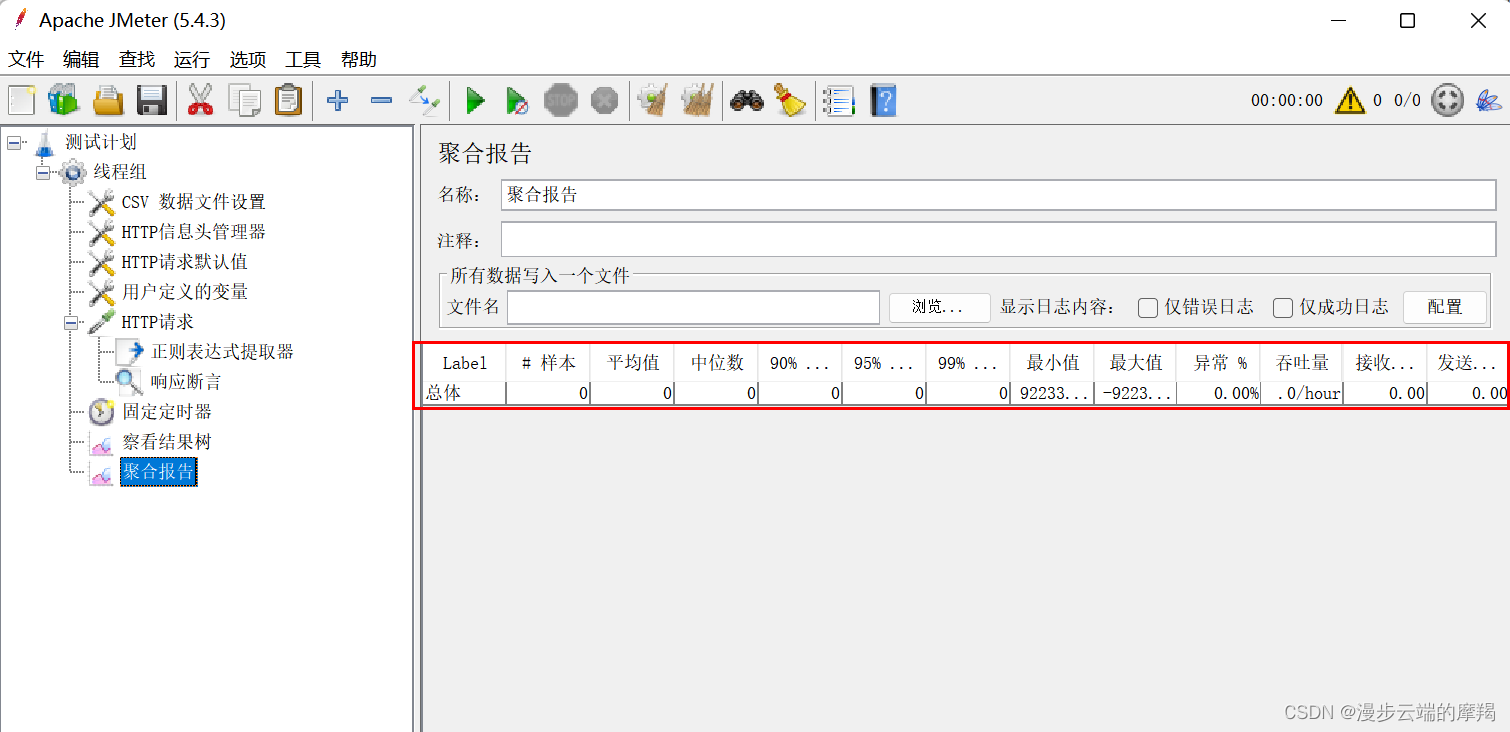Open the 编辑 menu

[x=81, y=60]
